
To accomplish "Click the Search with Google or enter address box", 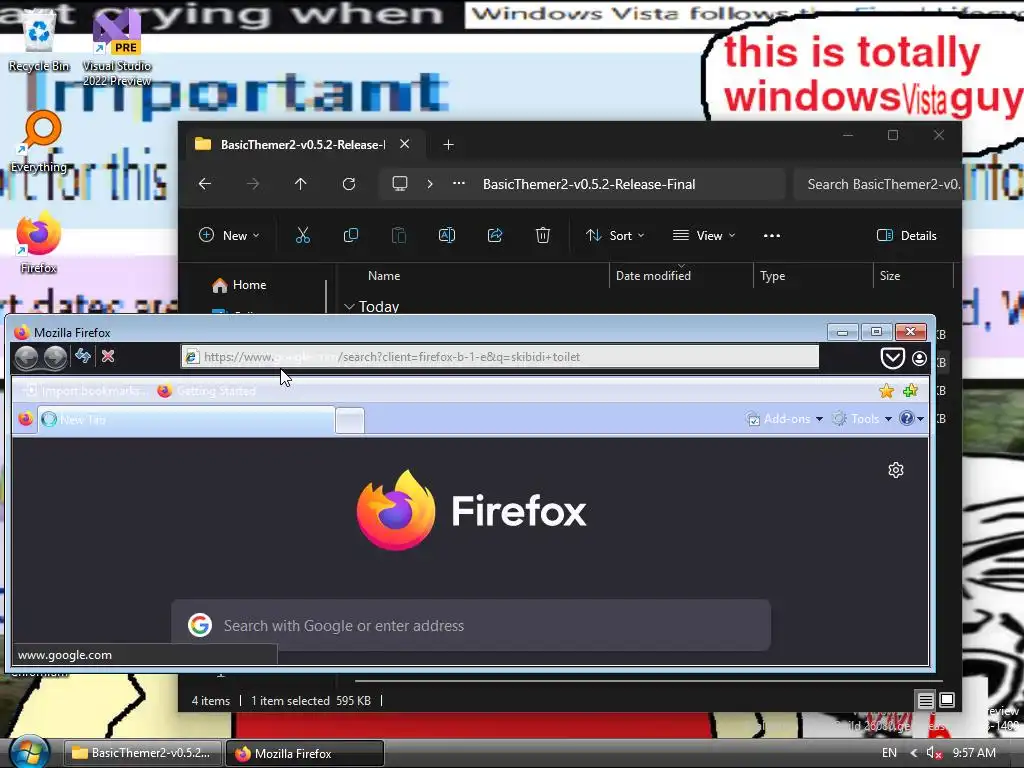I will [x=471, y=625].
